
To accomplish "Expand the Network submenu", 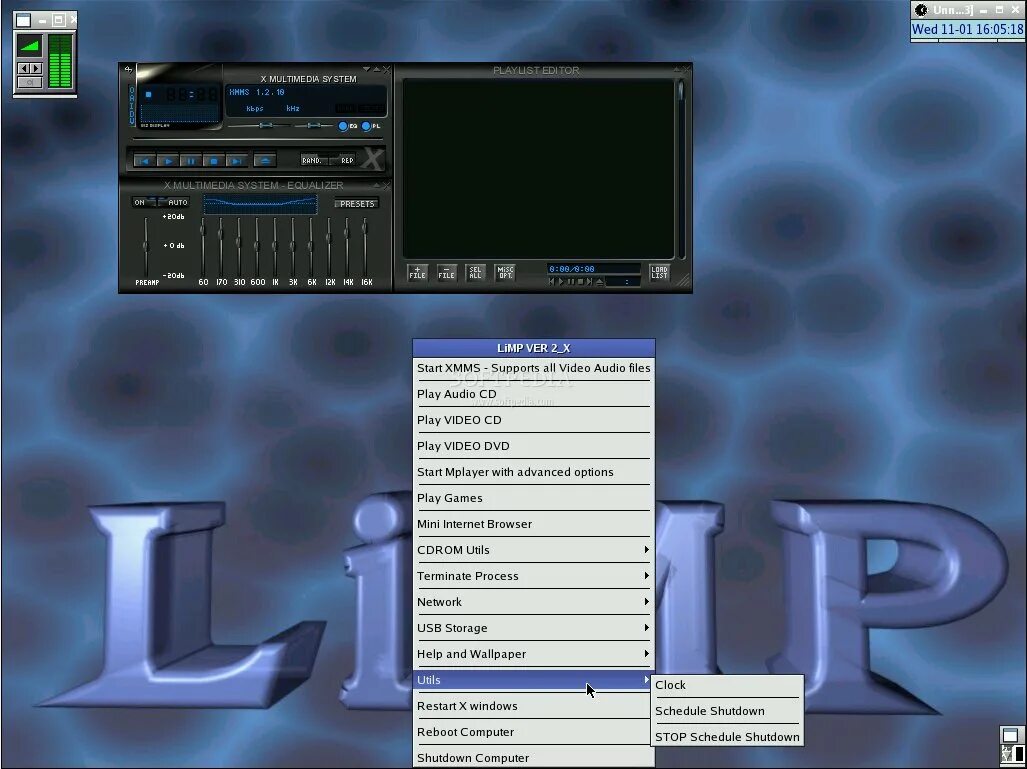I will 534,602.
